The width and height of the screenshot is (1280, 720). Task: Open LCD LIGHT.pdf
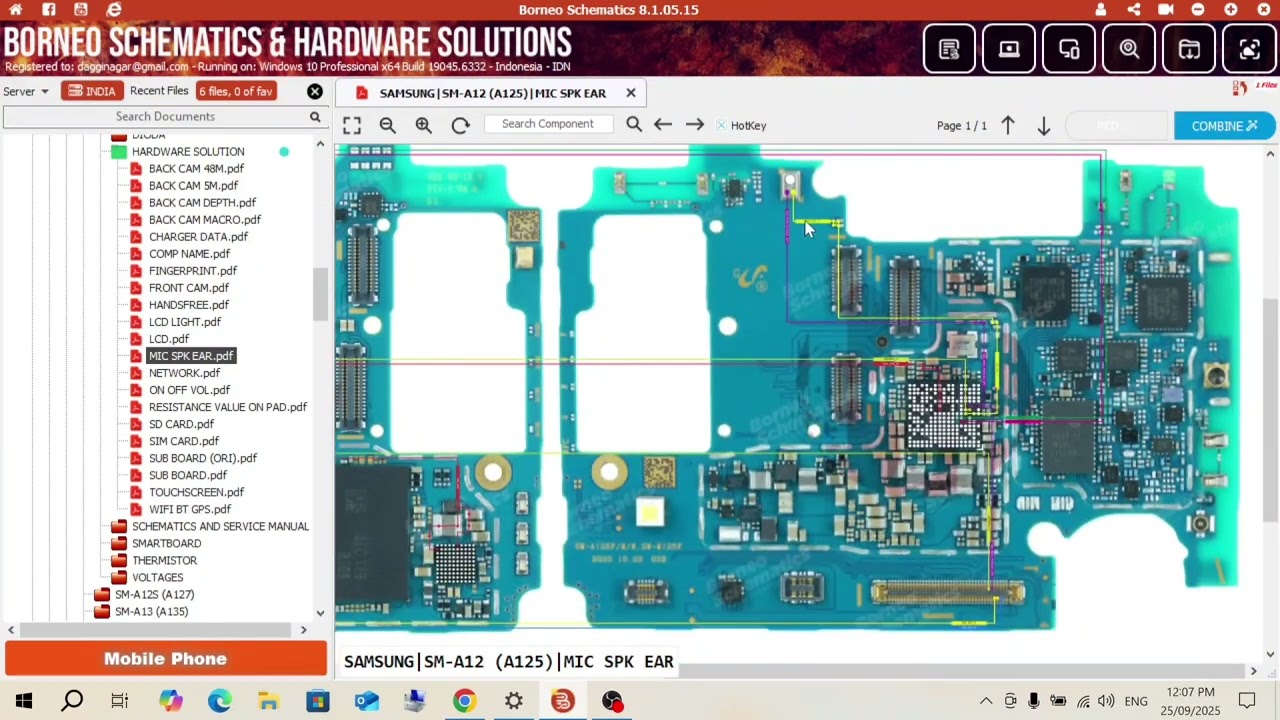point(184,322)
